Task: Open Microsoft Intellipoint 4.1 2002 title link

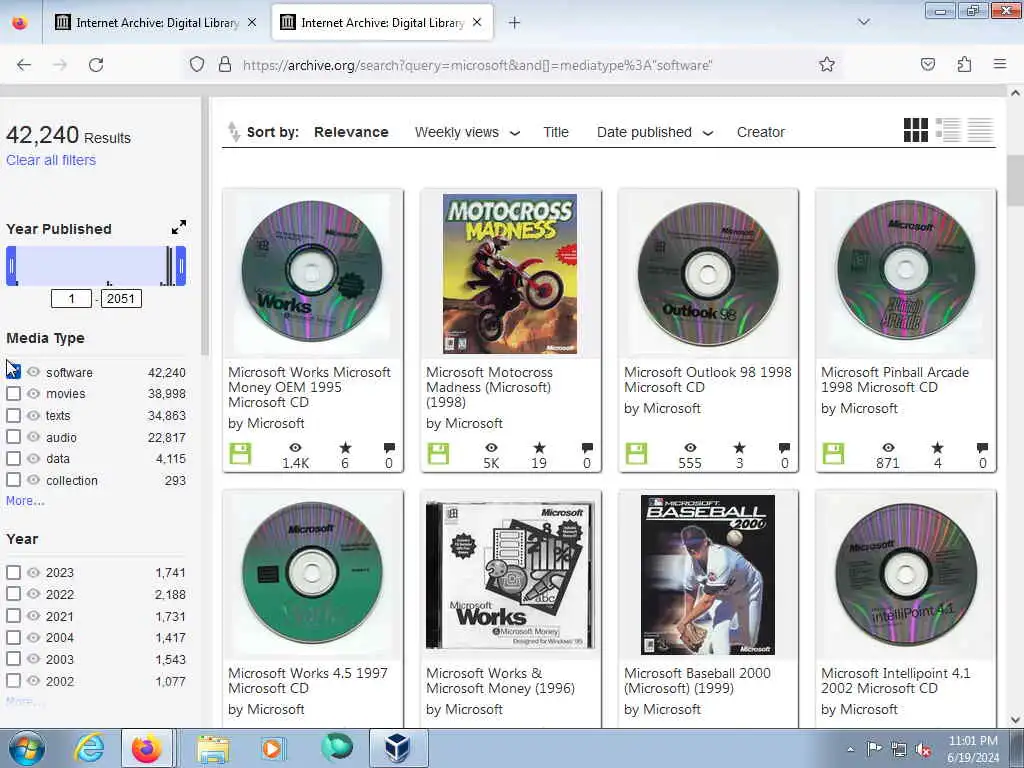Action: point(895,680)
